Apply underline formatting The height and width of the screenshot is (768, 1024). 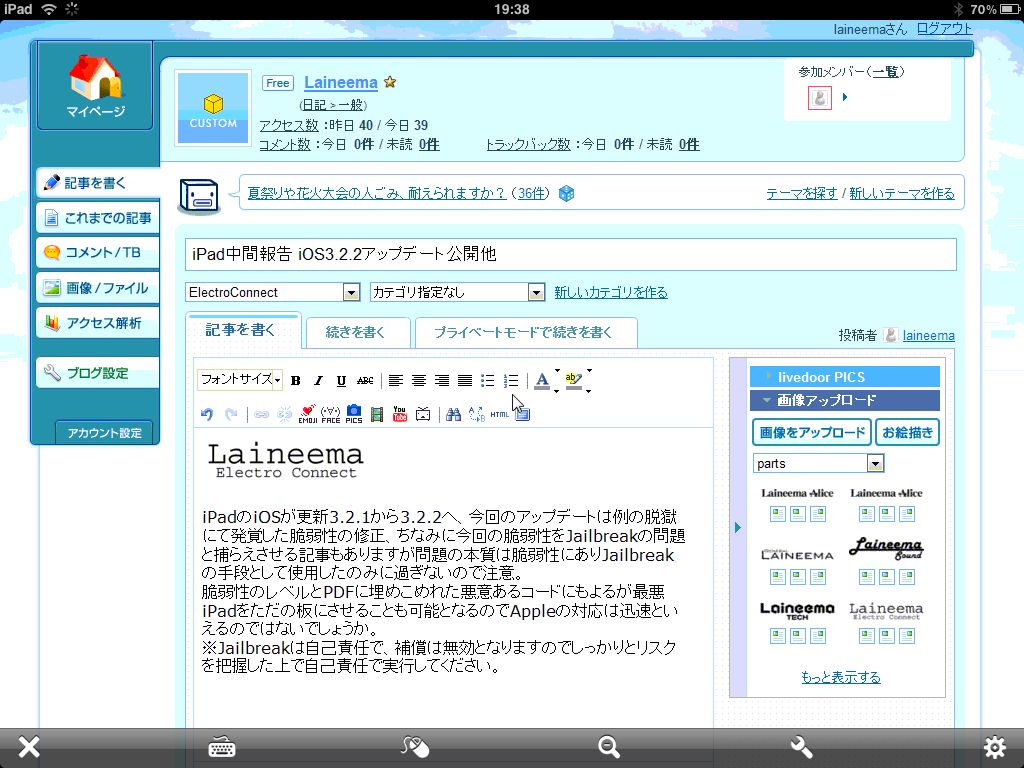pos(341,380)
